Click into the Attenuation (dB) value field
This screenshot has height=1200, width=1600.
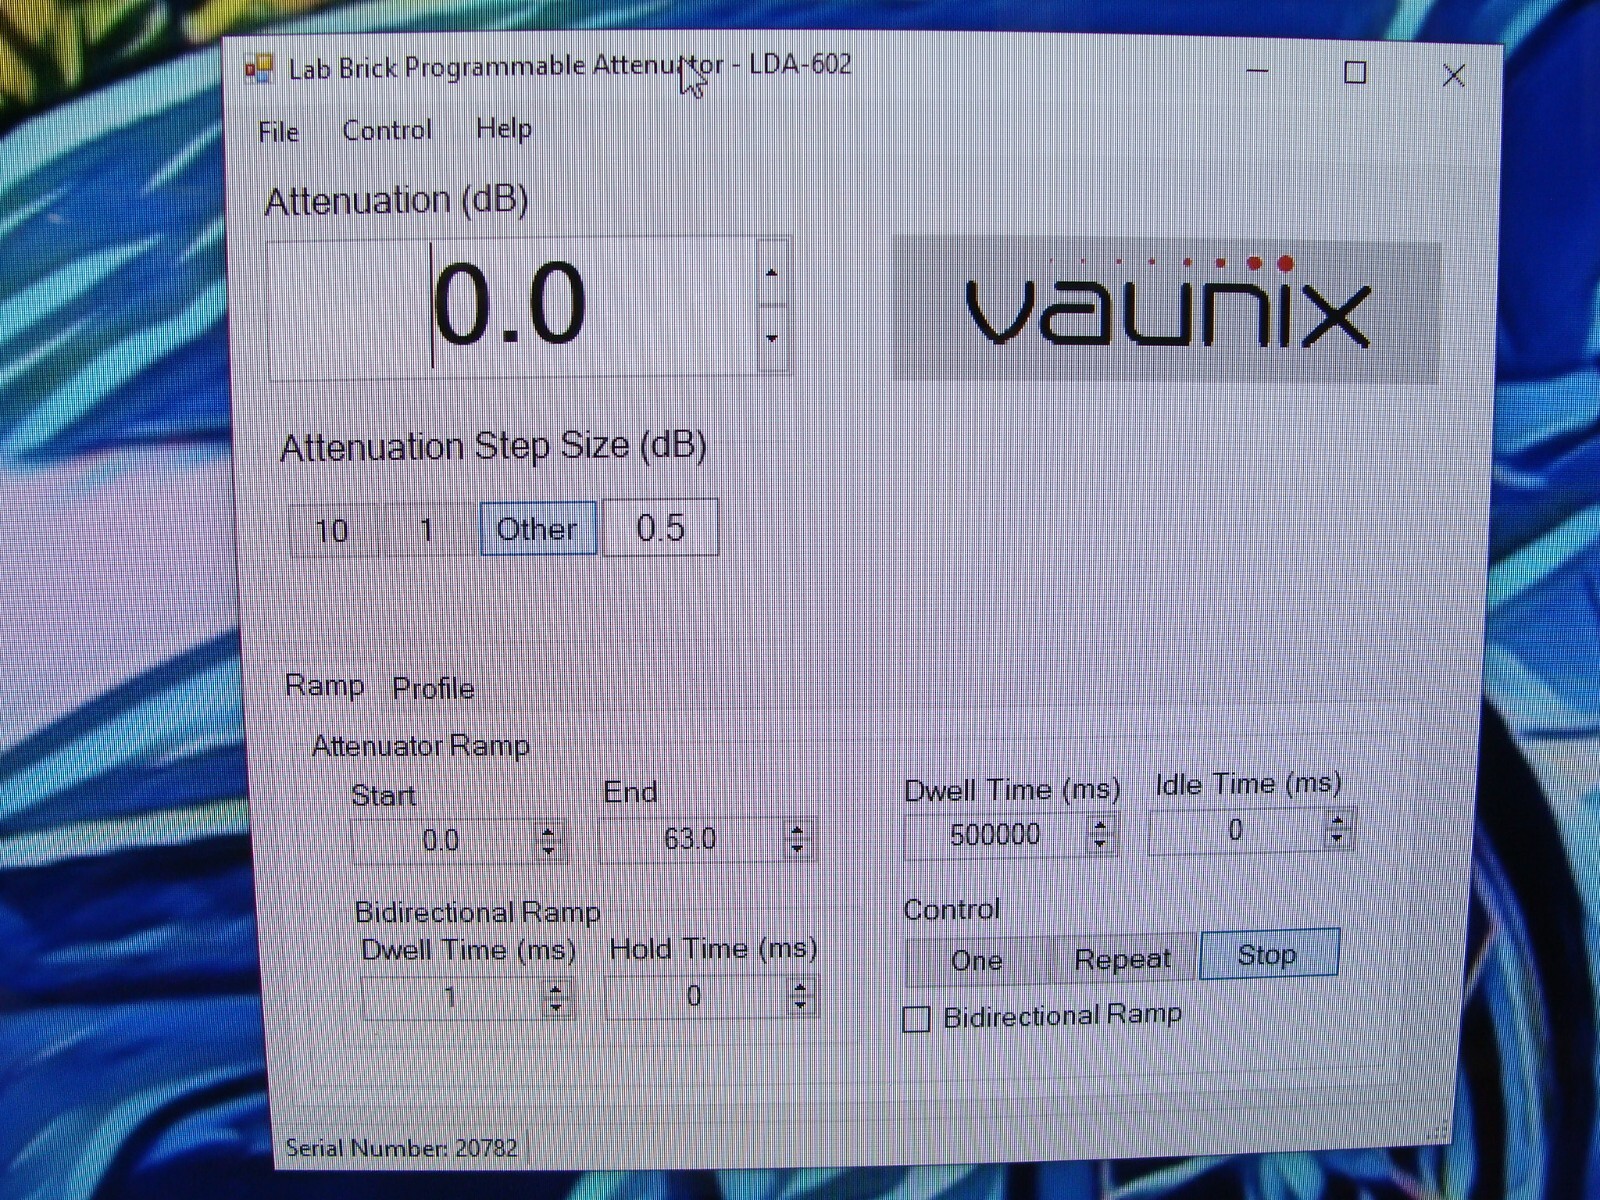click(512, 307)
